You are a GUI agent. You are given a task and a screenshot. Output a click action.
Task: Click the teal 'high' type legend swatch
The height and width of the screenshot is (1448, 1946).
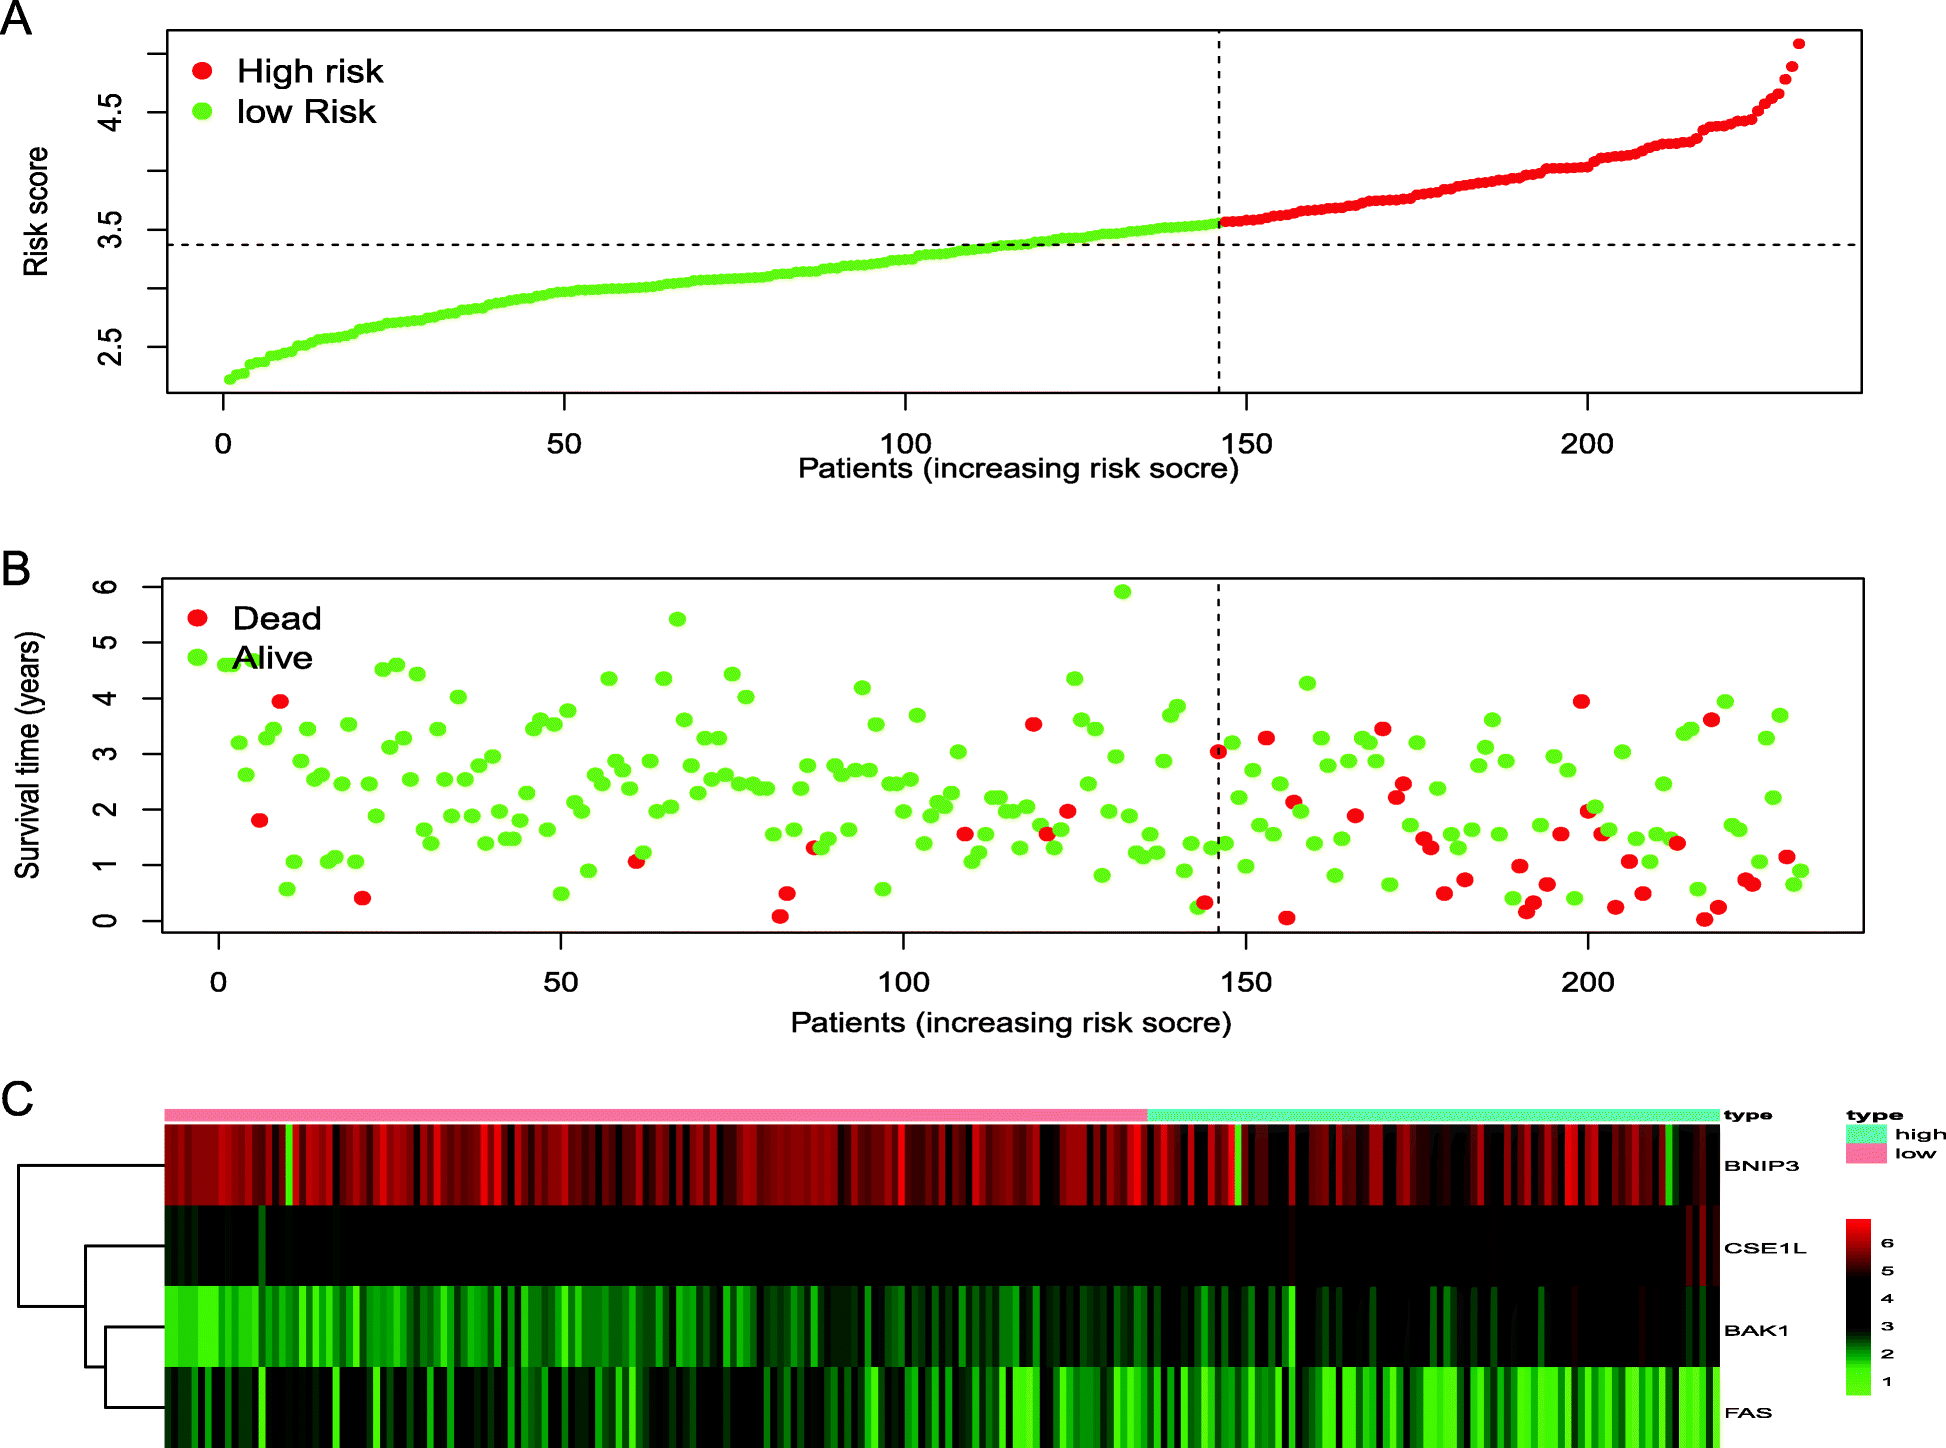[x=1866, y=1134]
